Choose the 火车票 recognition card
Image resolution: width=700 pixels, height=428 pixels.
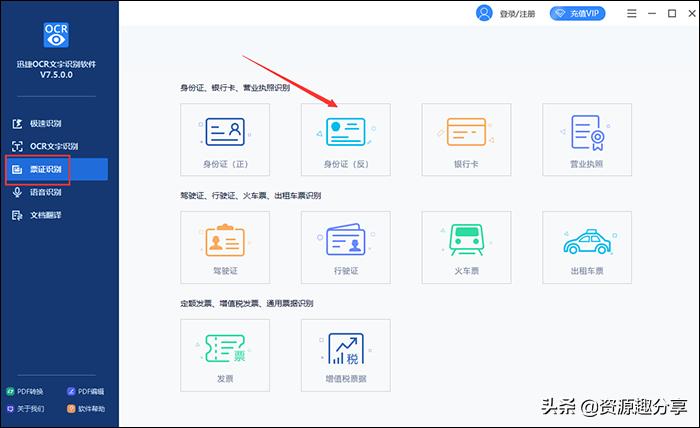click(466, 247)
